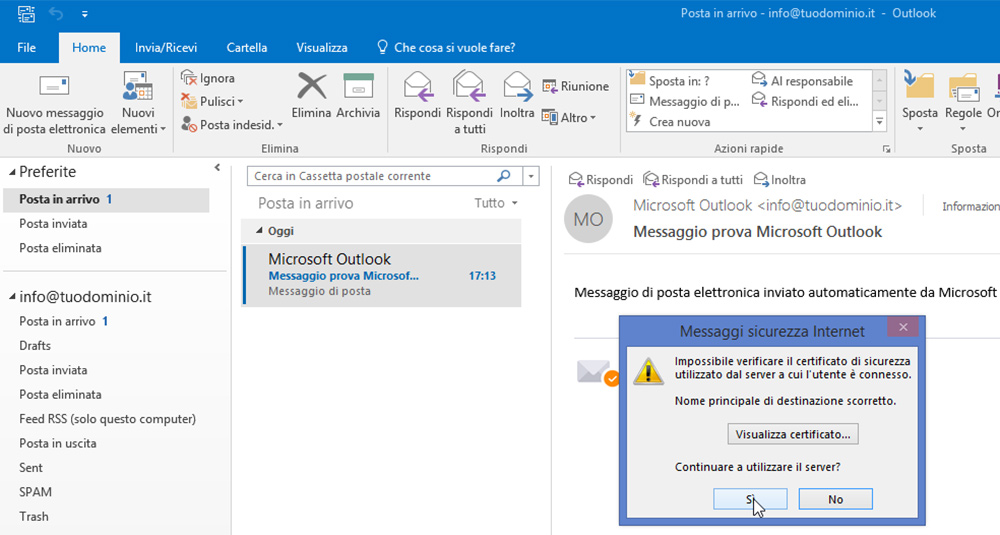The width and height of the screenshot is (1000, 535).
Task: Open the Drafts folder
Action: [x=35, y=346]
